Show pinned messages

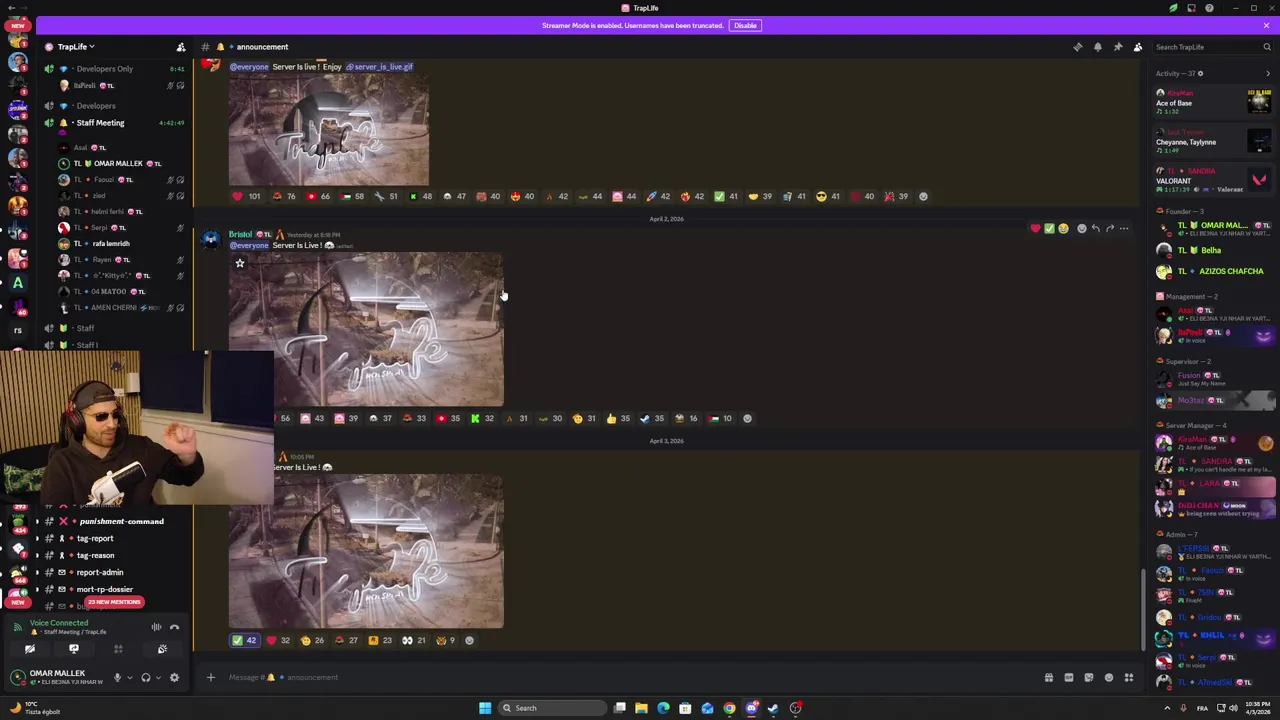click(x=1117, y=47)
